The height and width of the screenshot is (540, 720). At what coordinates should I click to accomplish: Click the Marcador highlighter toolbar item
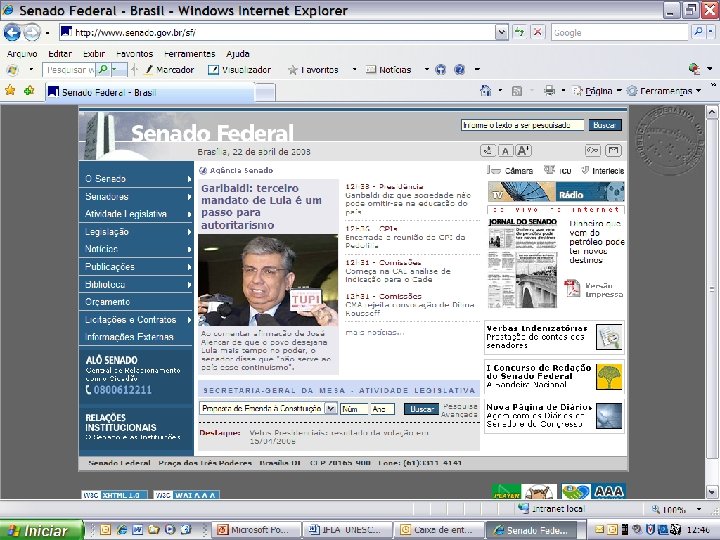coord(169,70)
